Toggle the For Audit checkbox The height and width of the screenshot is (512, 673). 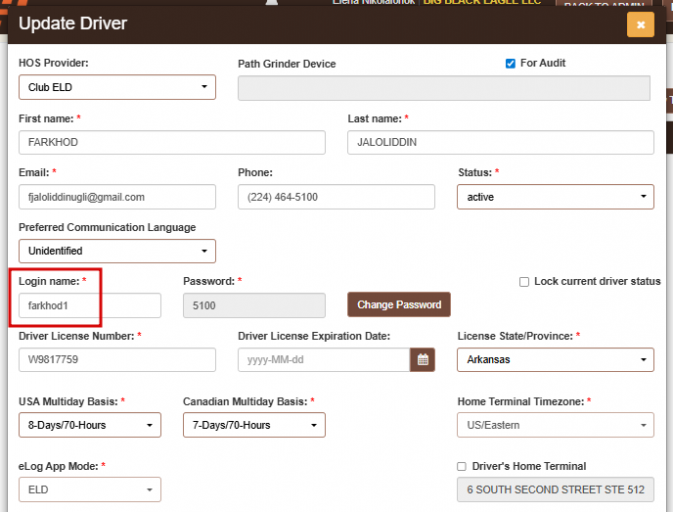click(x=510, y=64)
